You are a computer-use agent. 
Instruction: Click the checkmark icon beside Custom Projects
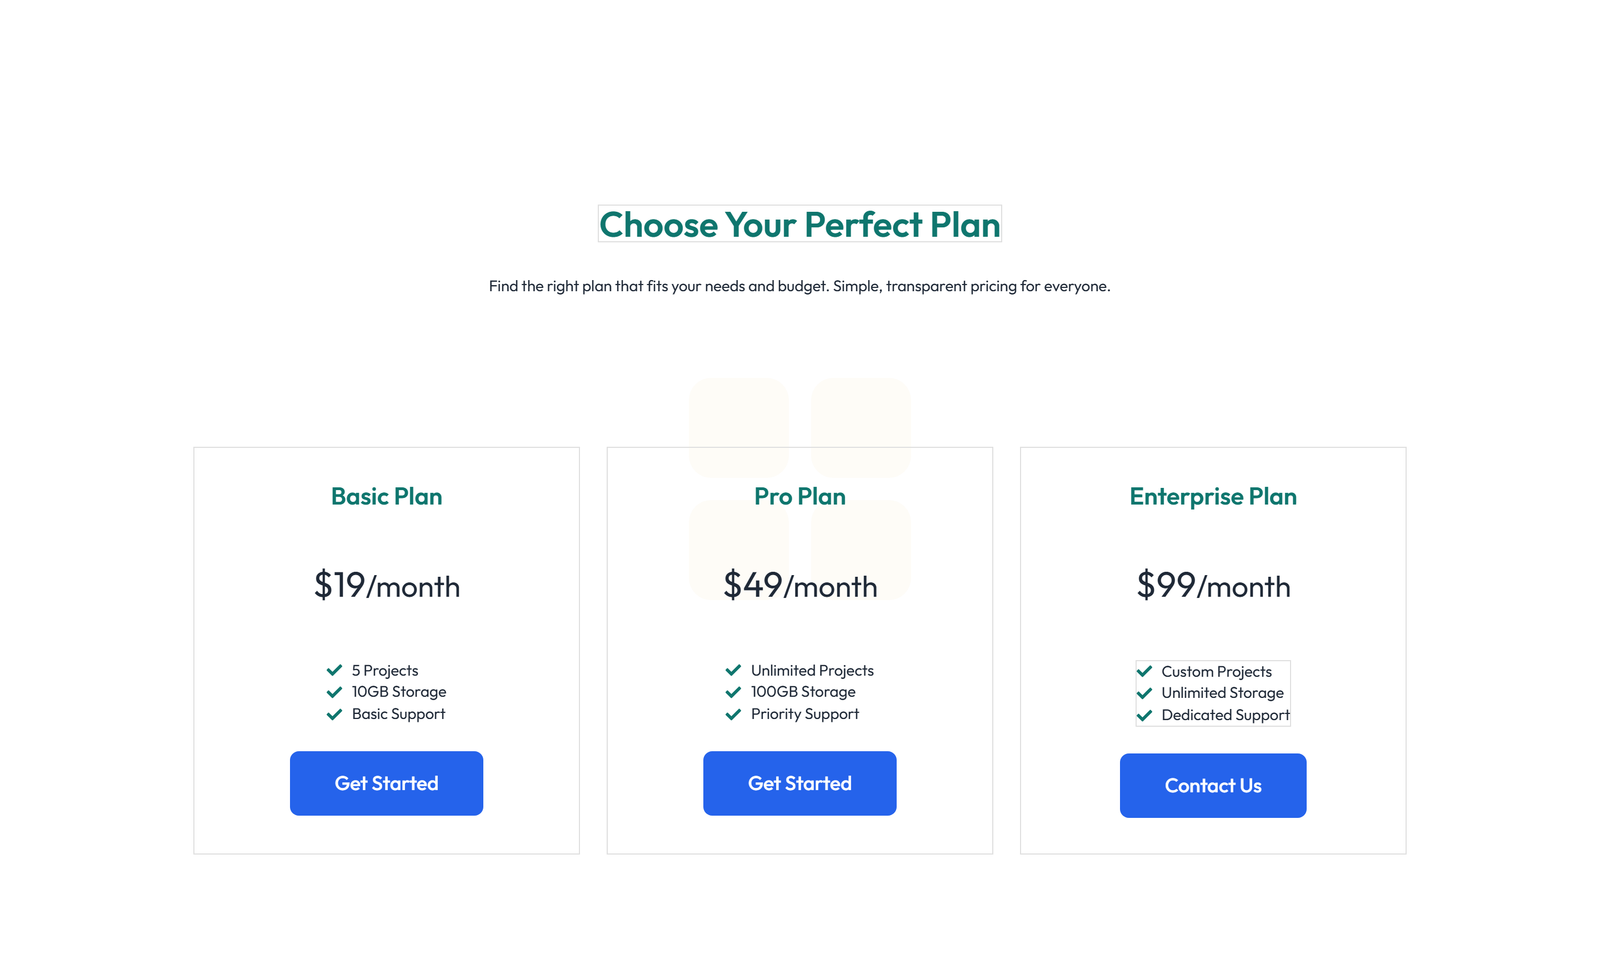(1145, 671)
